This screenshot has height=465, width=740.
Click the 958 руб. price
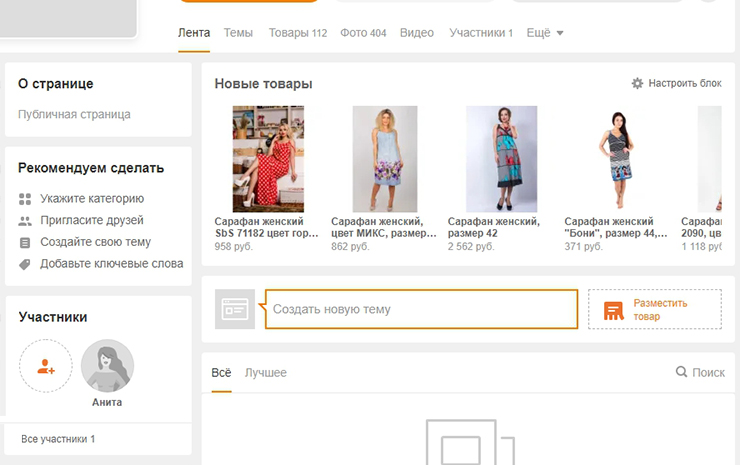coord(234,246)
